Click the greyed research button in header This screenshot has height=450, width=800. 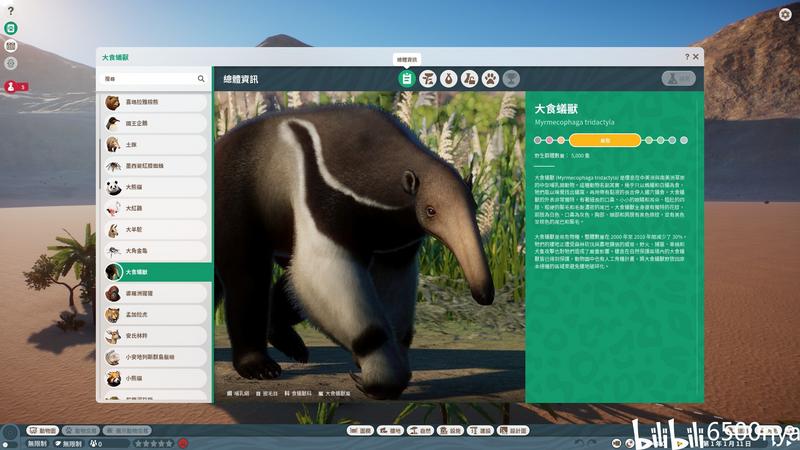pyautogui.click(x=679, y=79)
